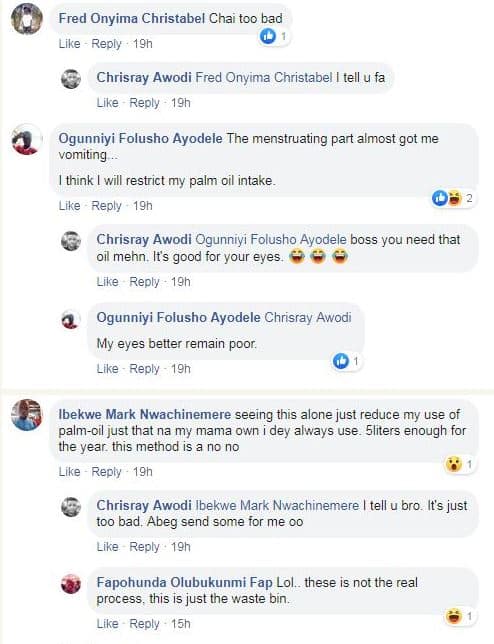This screenshot has height=644, width=494.
Task: Like Fred Onyima Christabel's 'Chai too bad' comment
Action: pos(69,44)
